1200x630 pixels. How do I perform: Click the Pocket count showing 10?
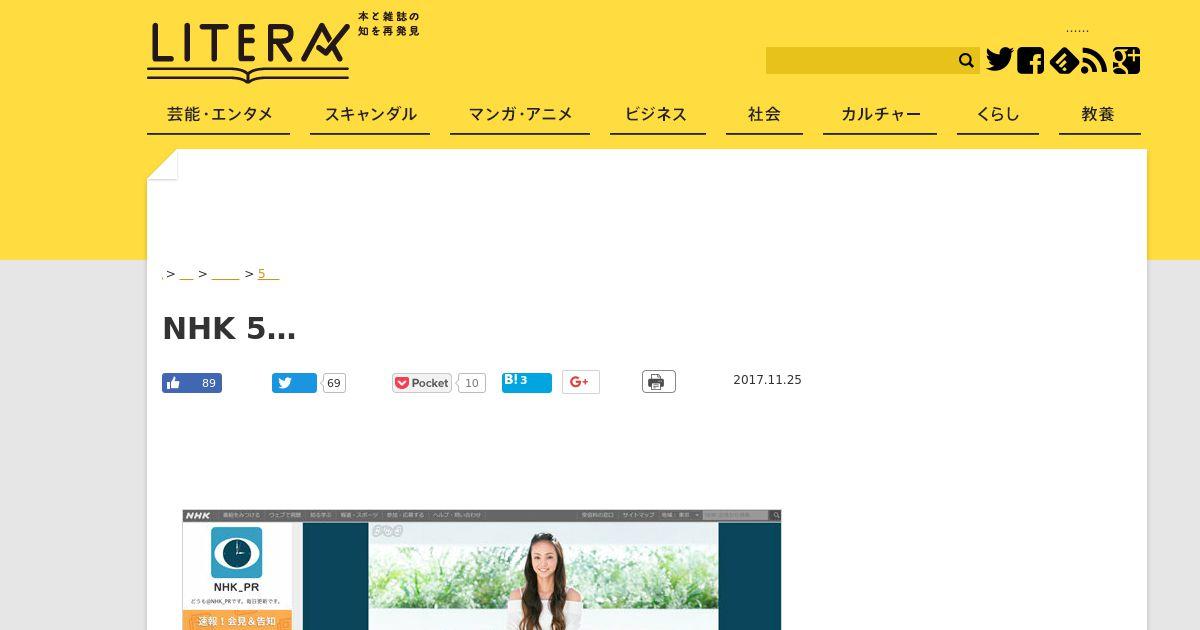472,383
